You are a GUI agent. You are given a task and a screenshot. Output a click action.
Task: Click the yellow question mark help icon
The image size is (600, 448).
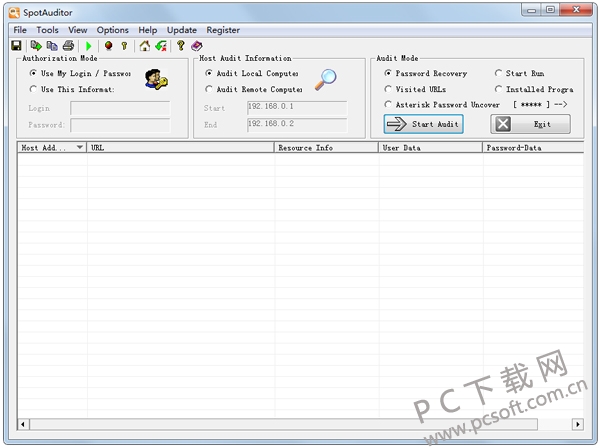click(x=181, y=46)
